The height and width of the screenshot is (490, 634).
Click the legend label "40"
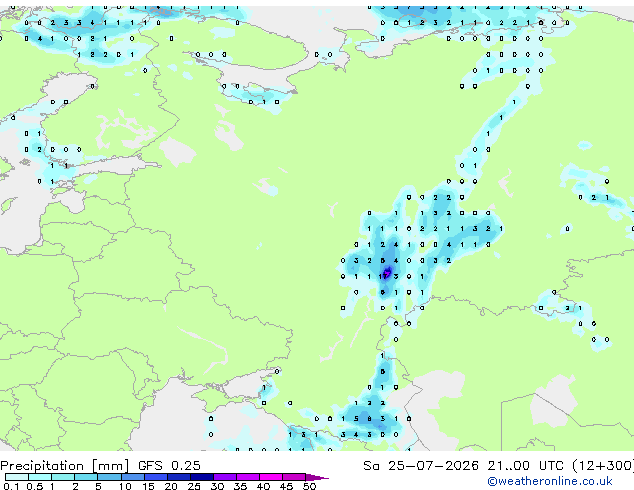click(263, 486)
